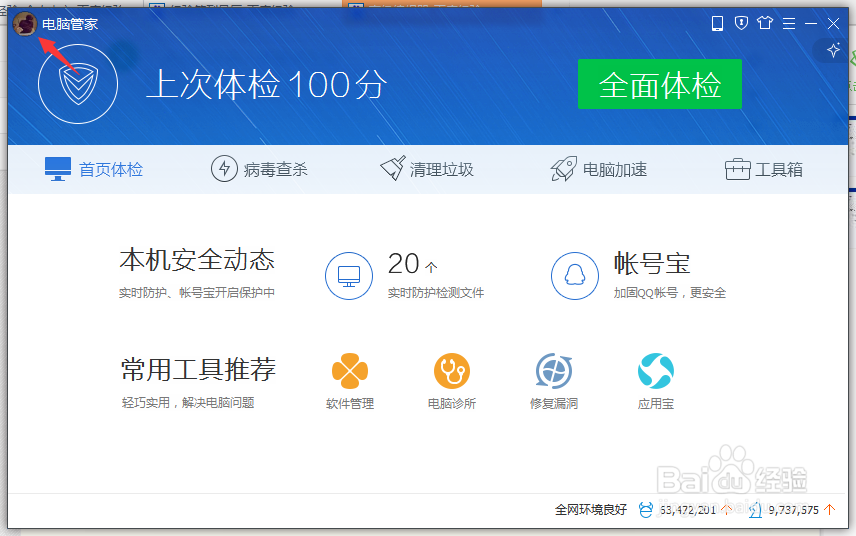Viewport: 856px width, 536px height.
Task: Click the 20 个 detected files count
Action: tap(413, 264)
